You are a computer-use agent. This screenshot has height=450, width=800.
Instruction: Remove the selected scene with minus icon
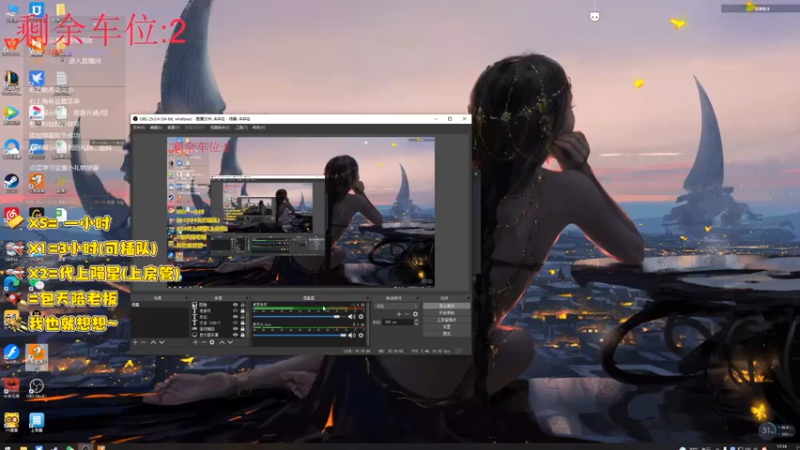tap(144, 342)
